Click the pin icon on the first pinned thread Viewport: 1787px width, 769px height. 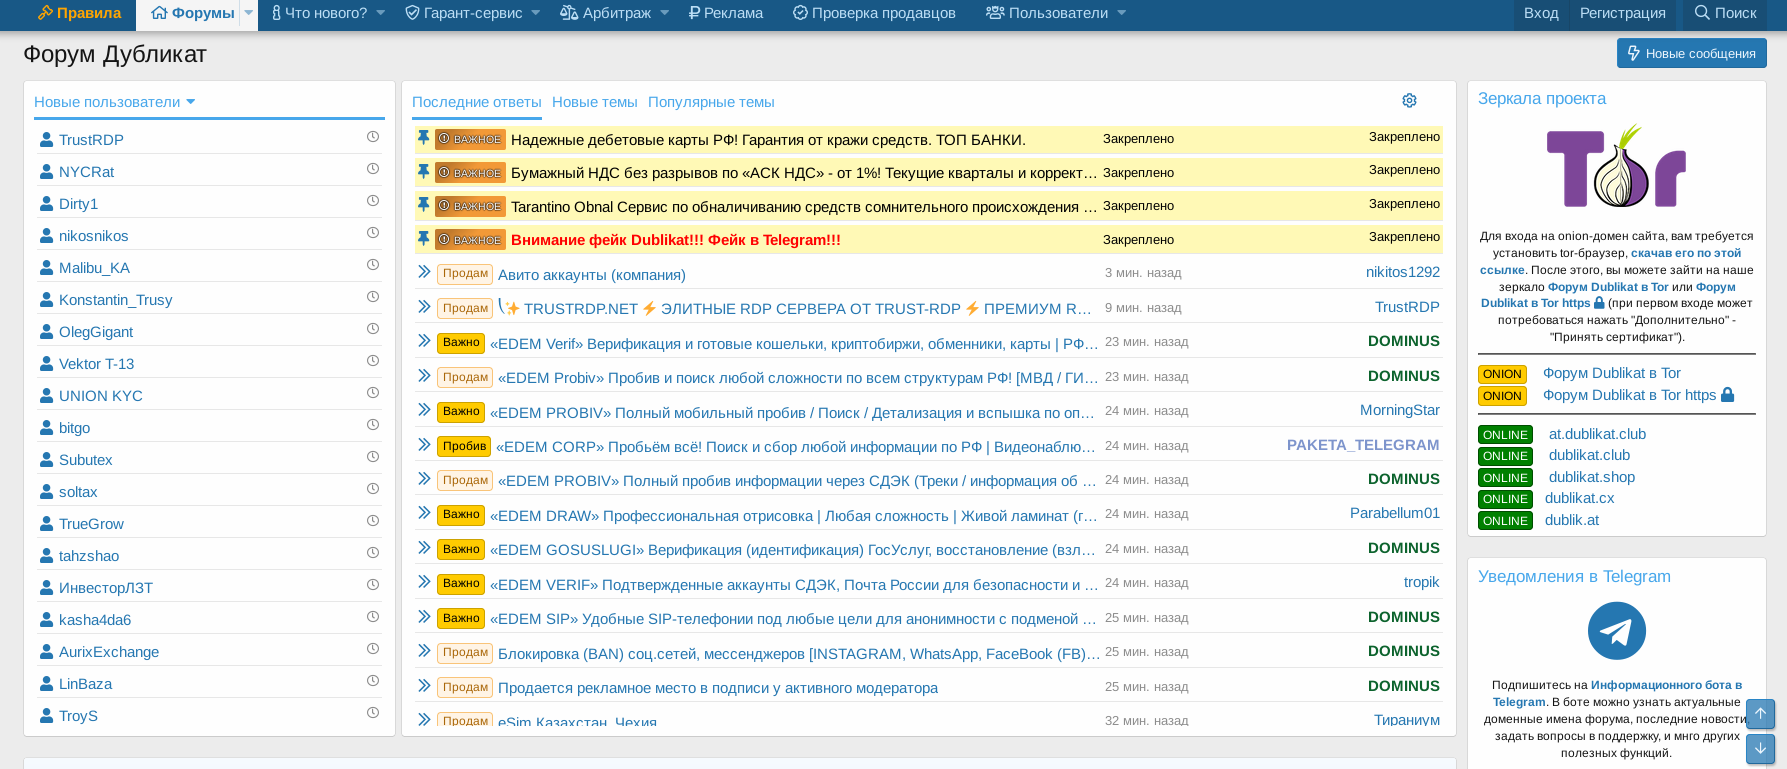click(x=423, y=138)
